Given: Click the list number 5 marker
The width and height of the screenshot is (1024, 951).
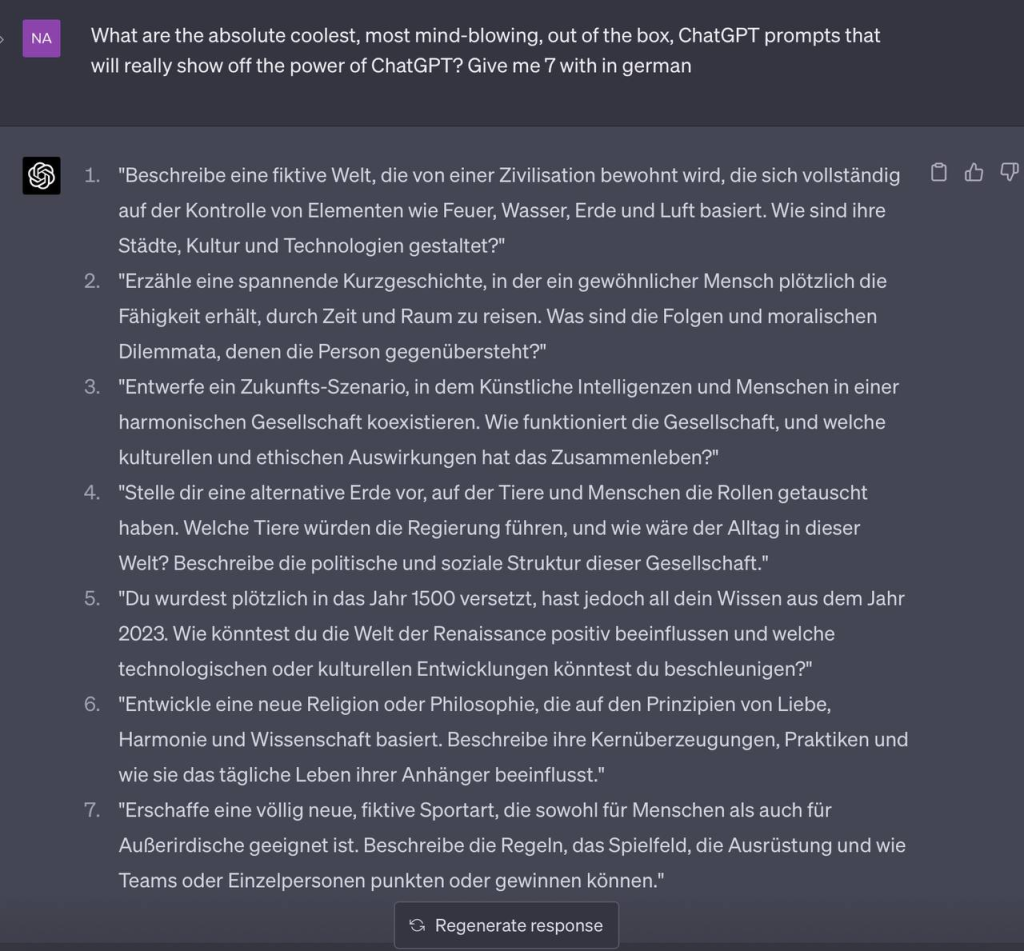Looking at the screenshot, I should (x=92, y=599).
